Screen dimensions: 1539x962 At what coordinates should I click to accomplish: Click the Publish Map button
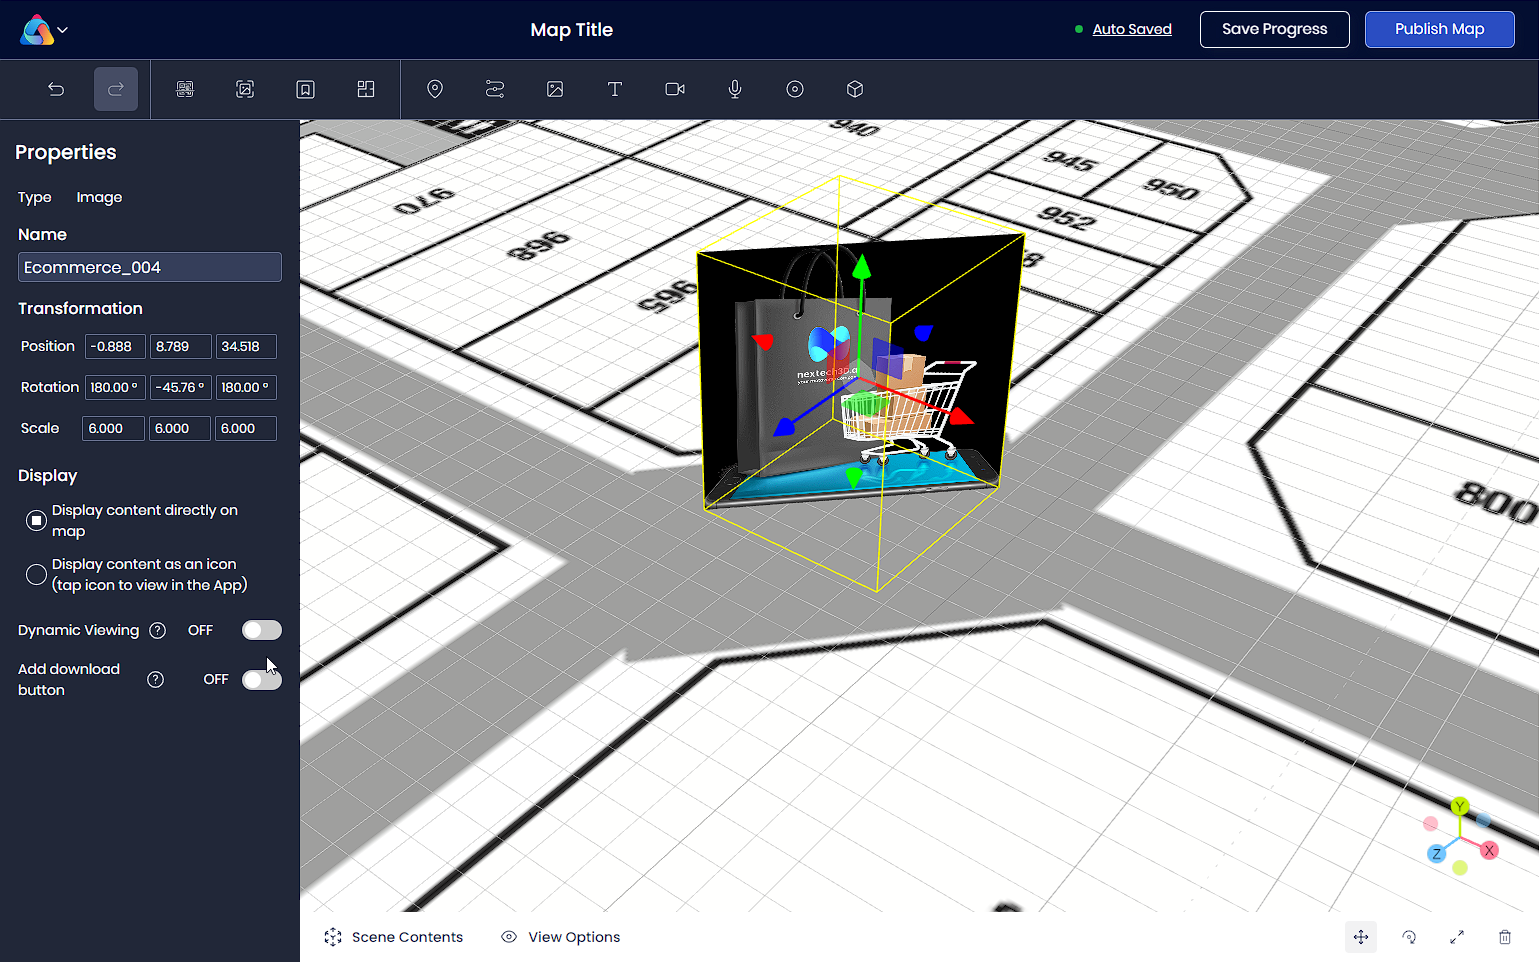tap(1439, 29)
